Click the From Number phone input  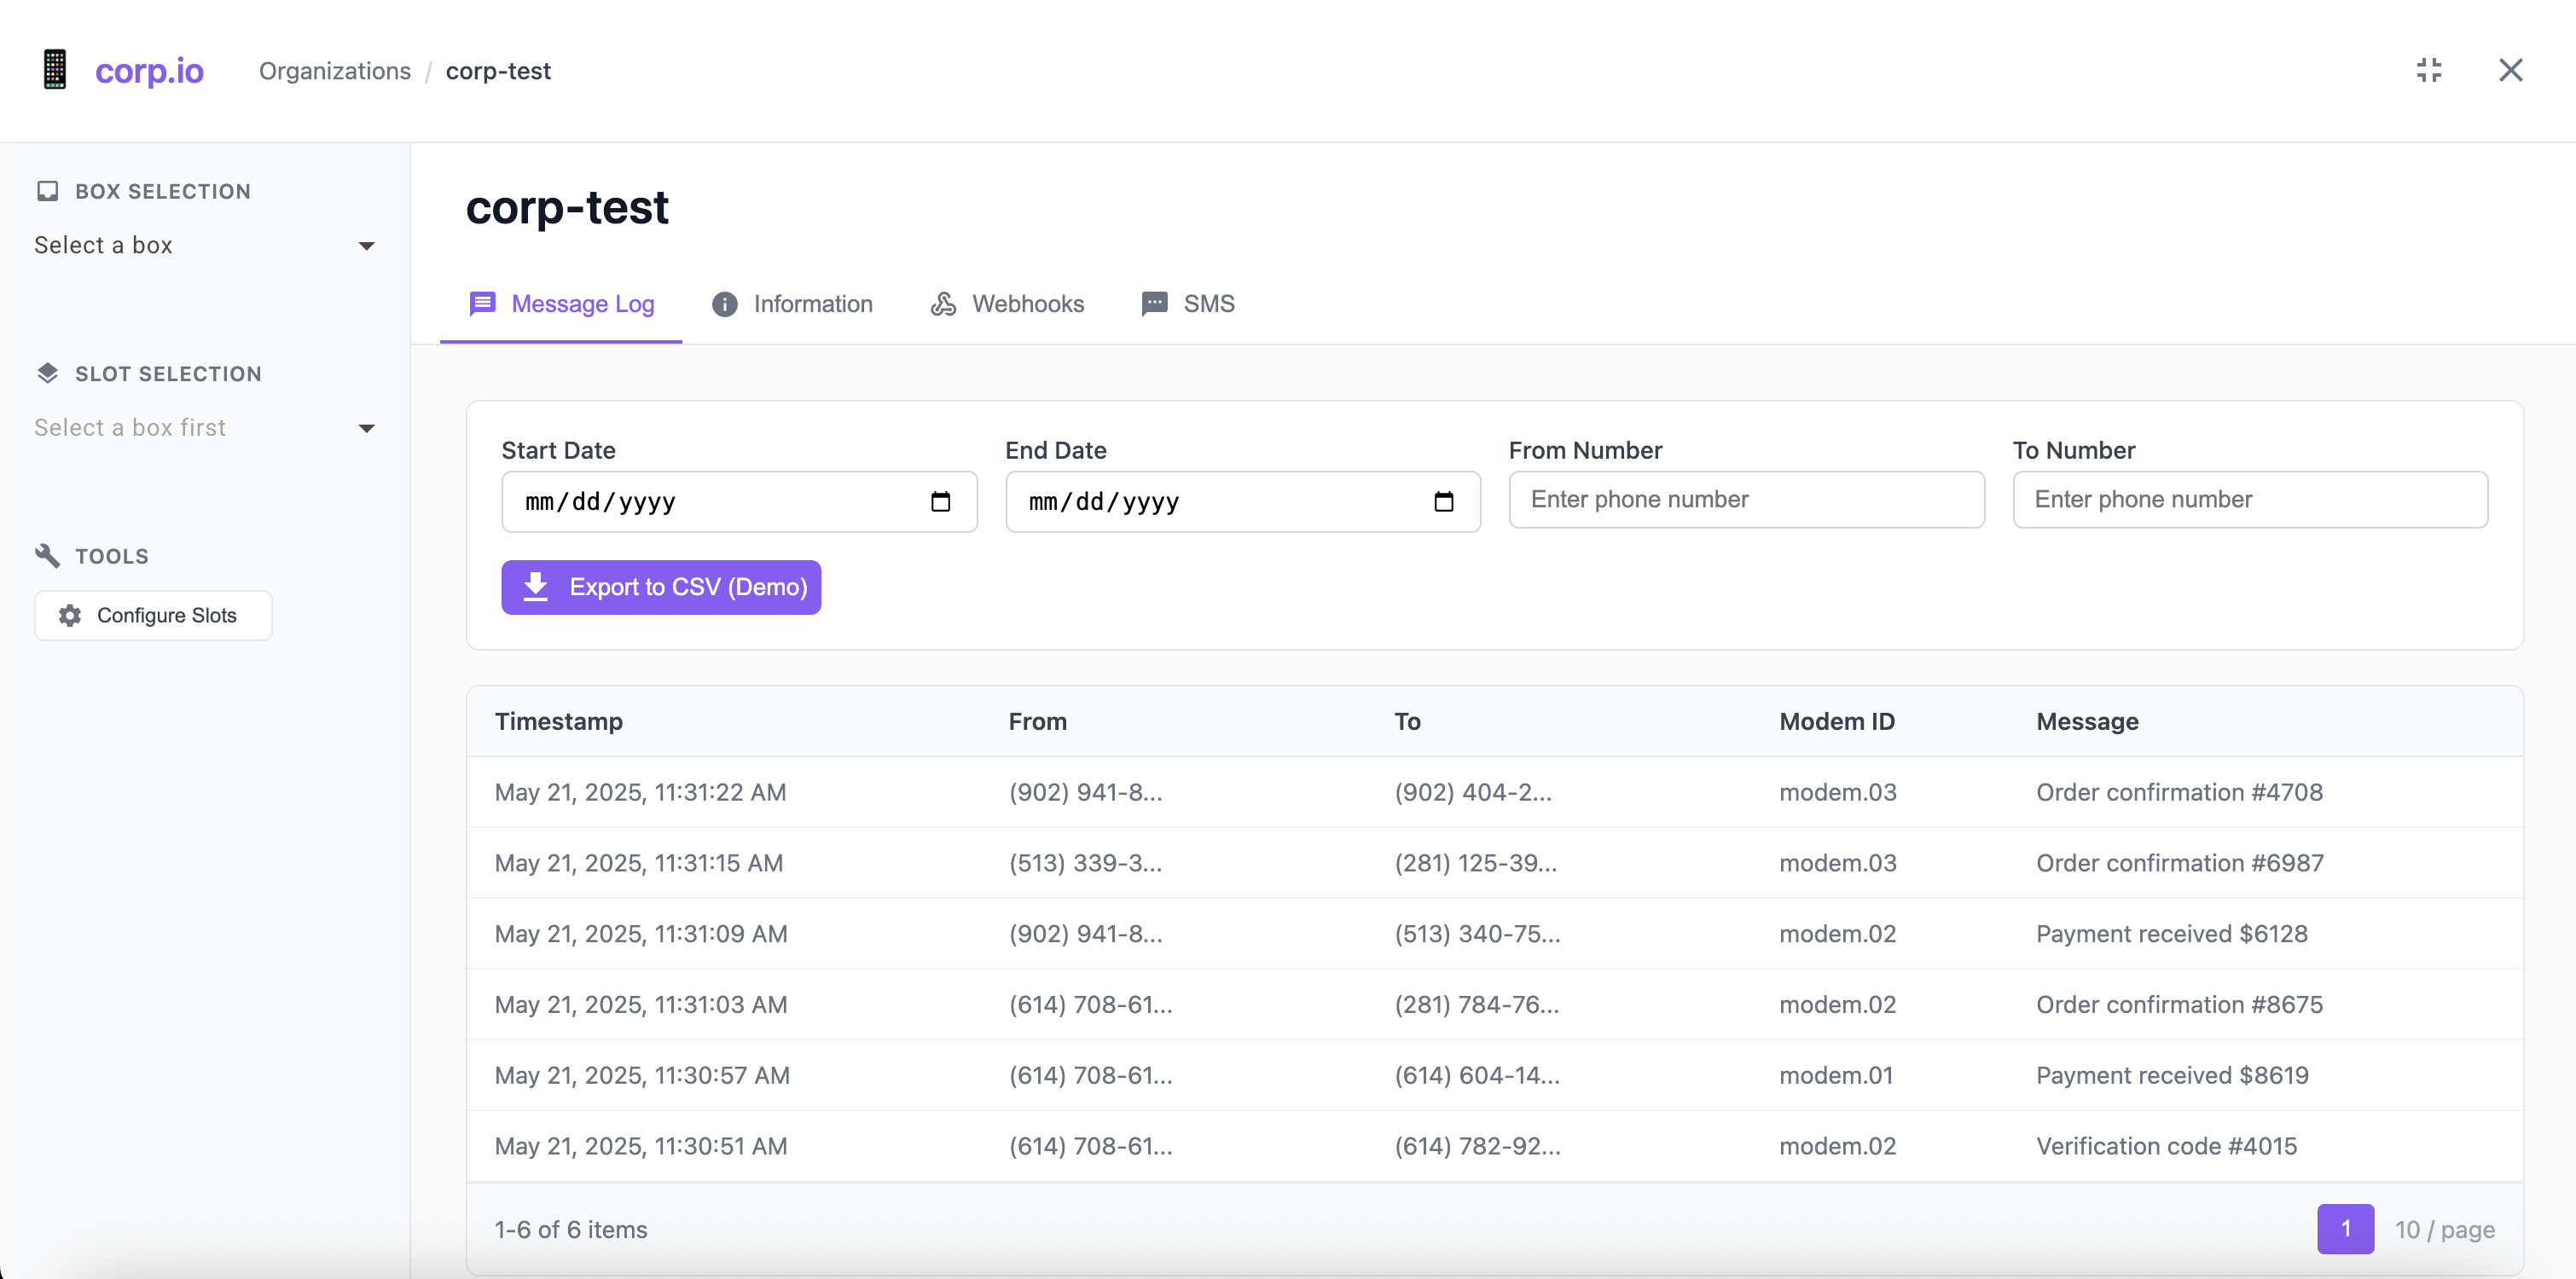[1747, 500]
